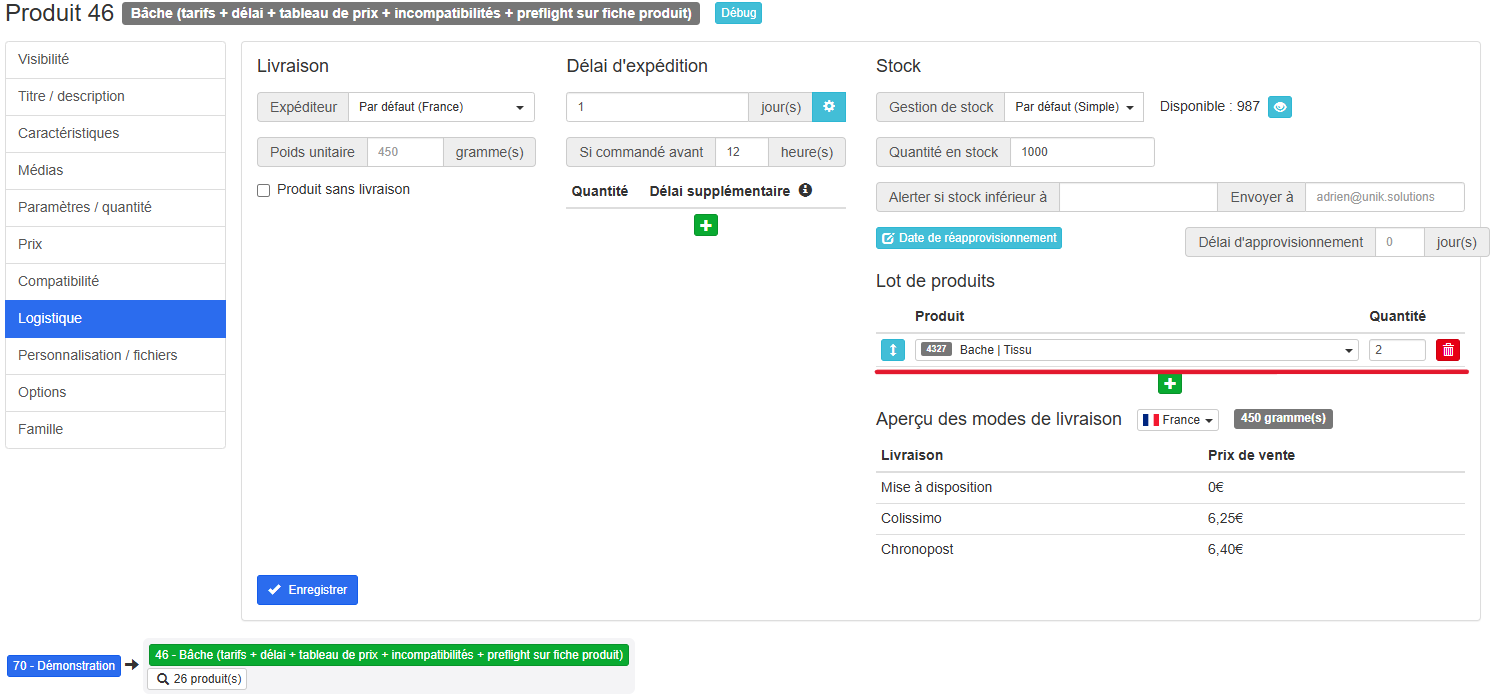The height and width of the screenshot is (697, 1490).
Task: Expand the Bache | Tissu product selector
Action: tap(1136, 350)
